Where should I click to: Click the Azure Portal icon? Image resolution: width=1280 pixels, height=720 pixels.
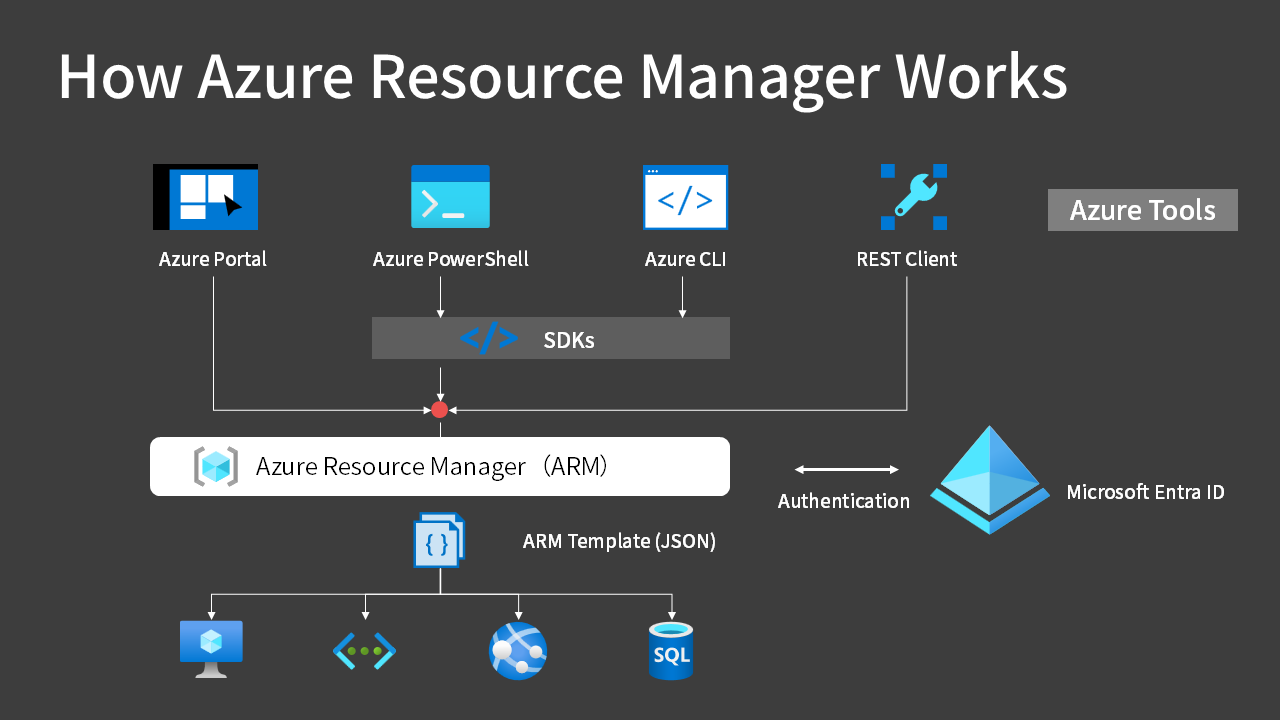coord(206,197)
